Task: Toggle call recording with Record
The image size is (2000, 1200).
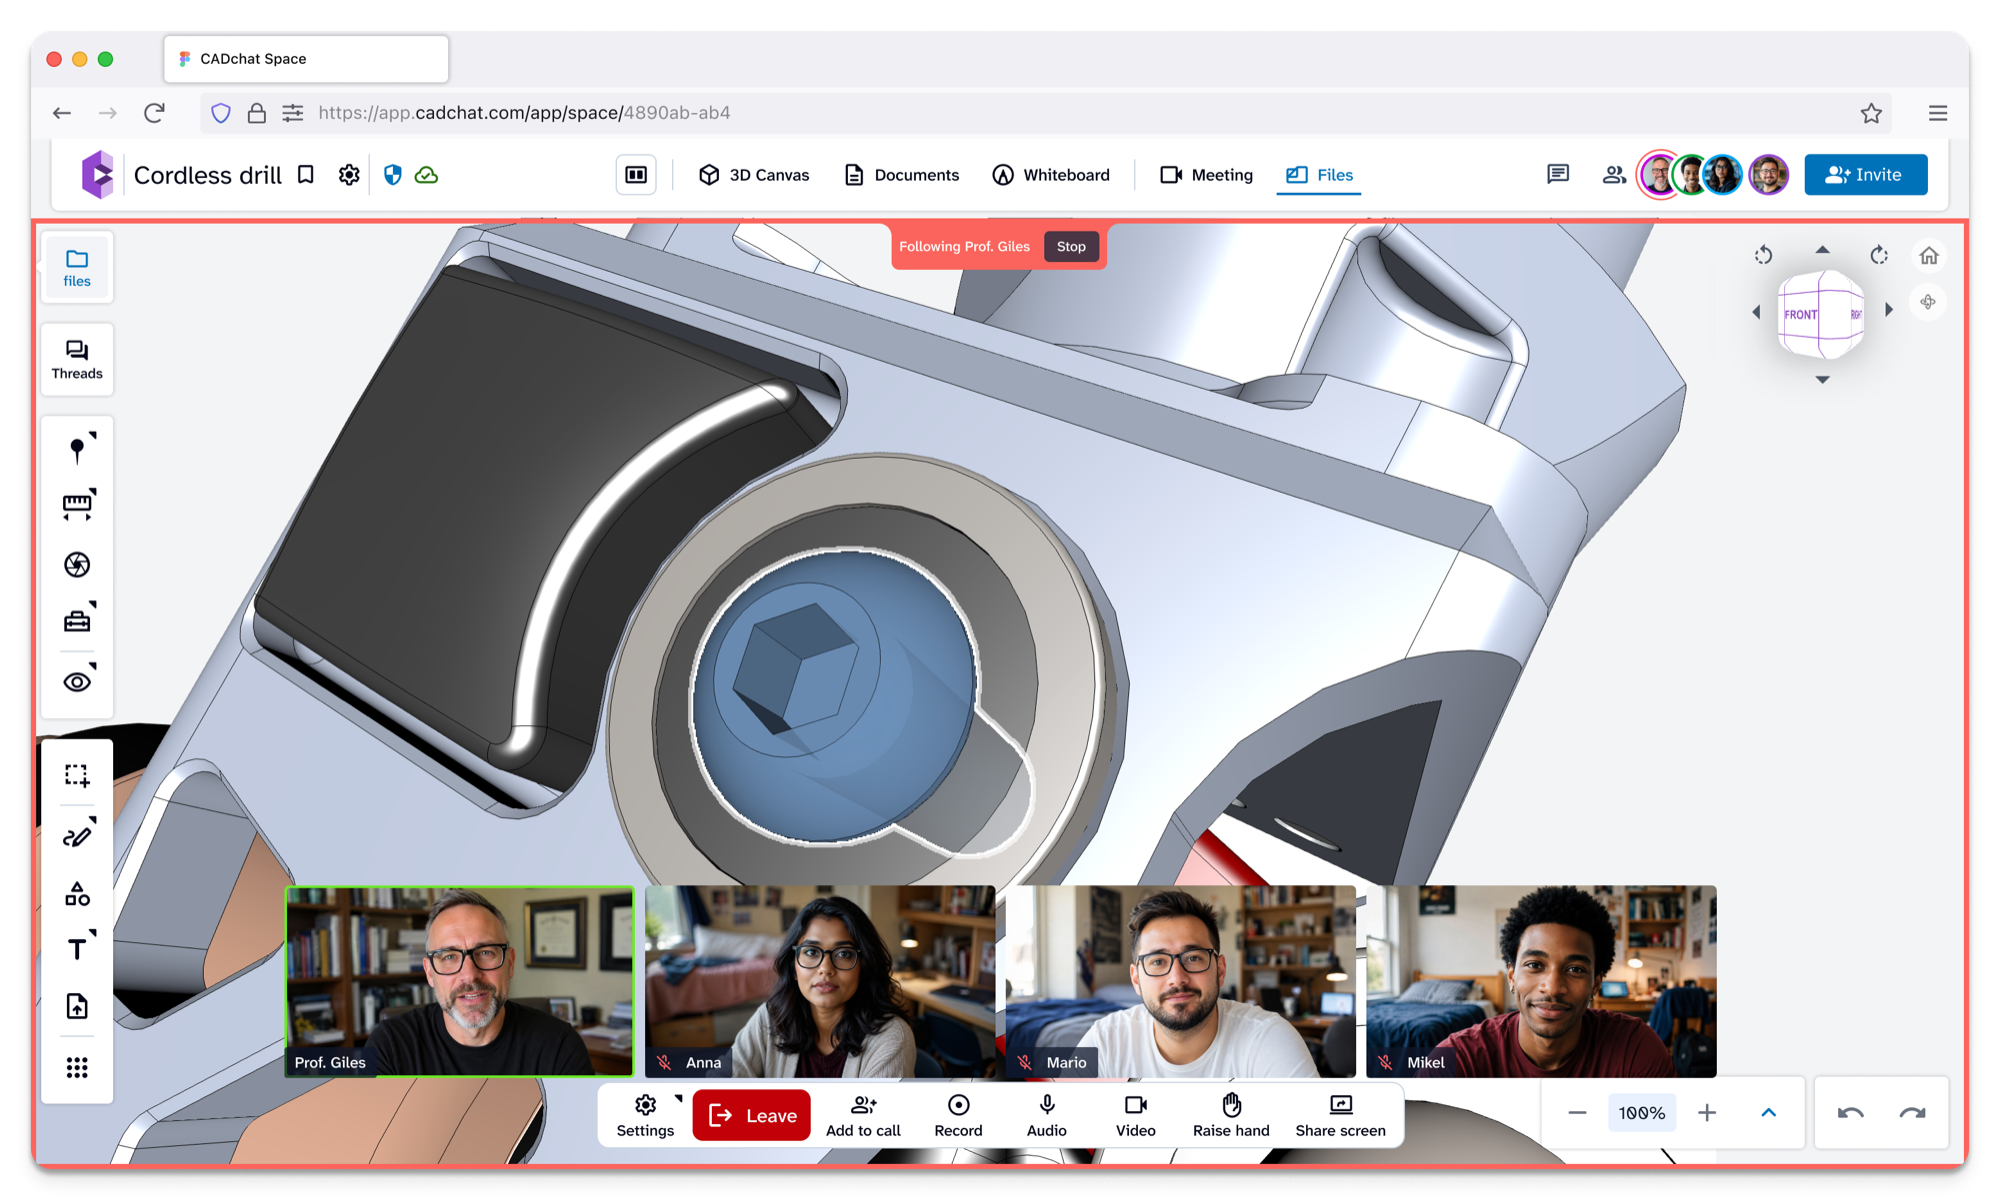Action: (x=958, y=1115)
